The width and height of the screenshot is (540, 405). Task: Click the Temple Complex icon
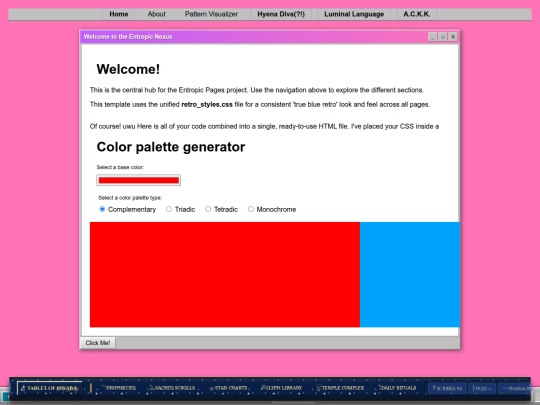click(x=319, y=388)
